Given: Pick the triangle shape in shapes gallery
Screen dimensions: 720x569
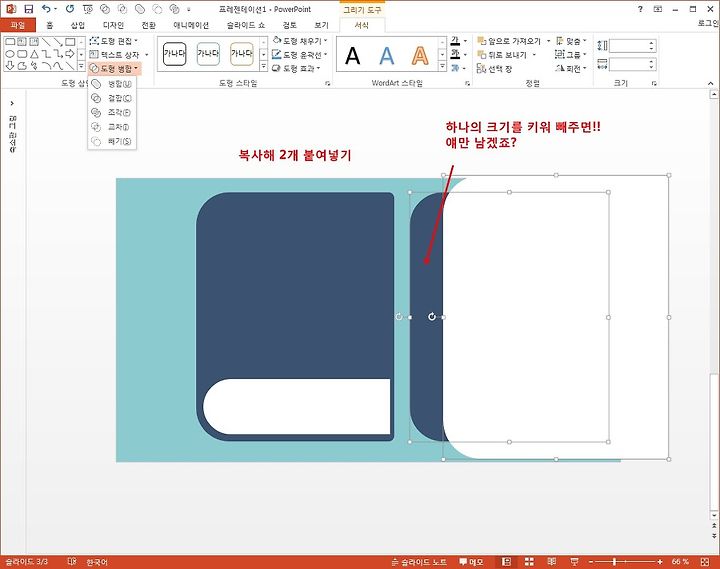Looking at the screenshot, I should (x=34, y=54).
